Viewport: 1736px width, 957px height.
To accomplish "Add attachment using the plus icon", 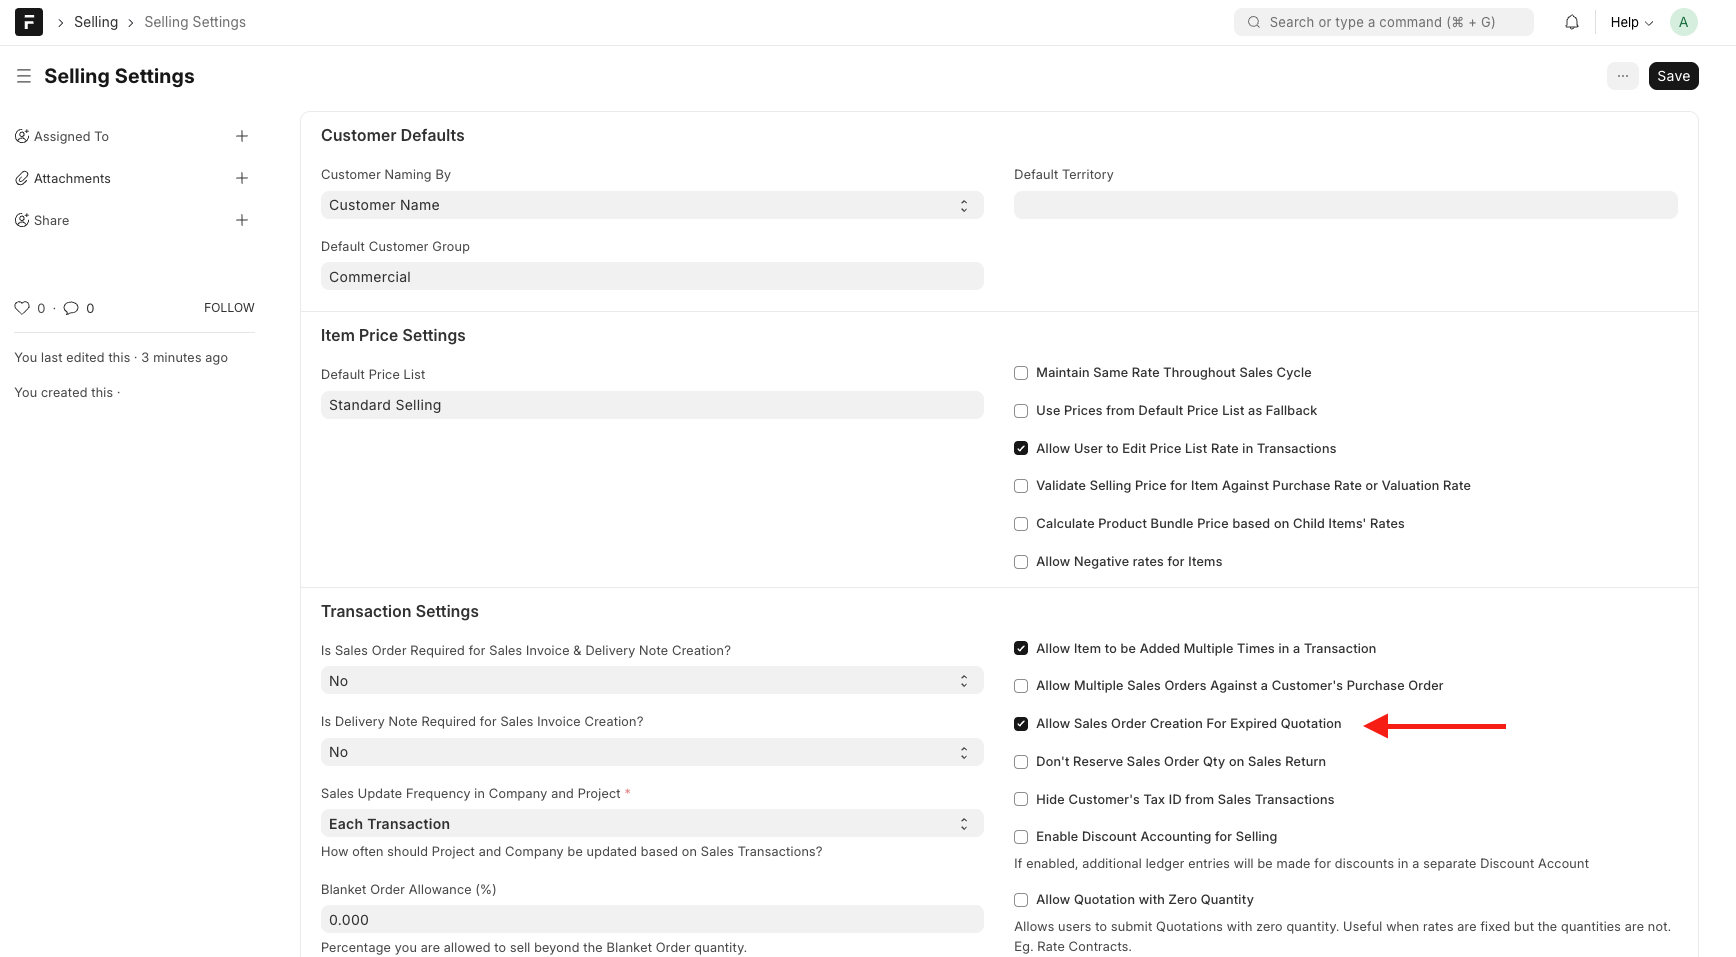I will coord(241,178).
